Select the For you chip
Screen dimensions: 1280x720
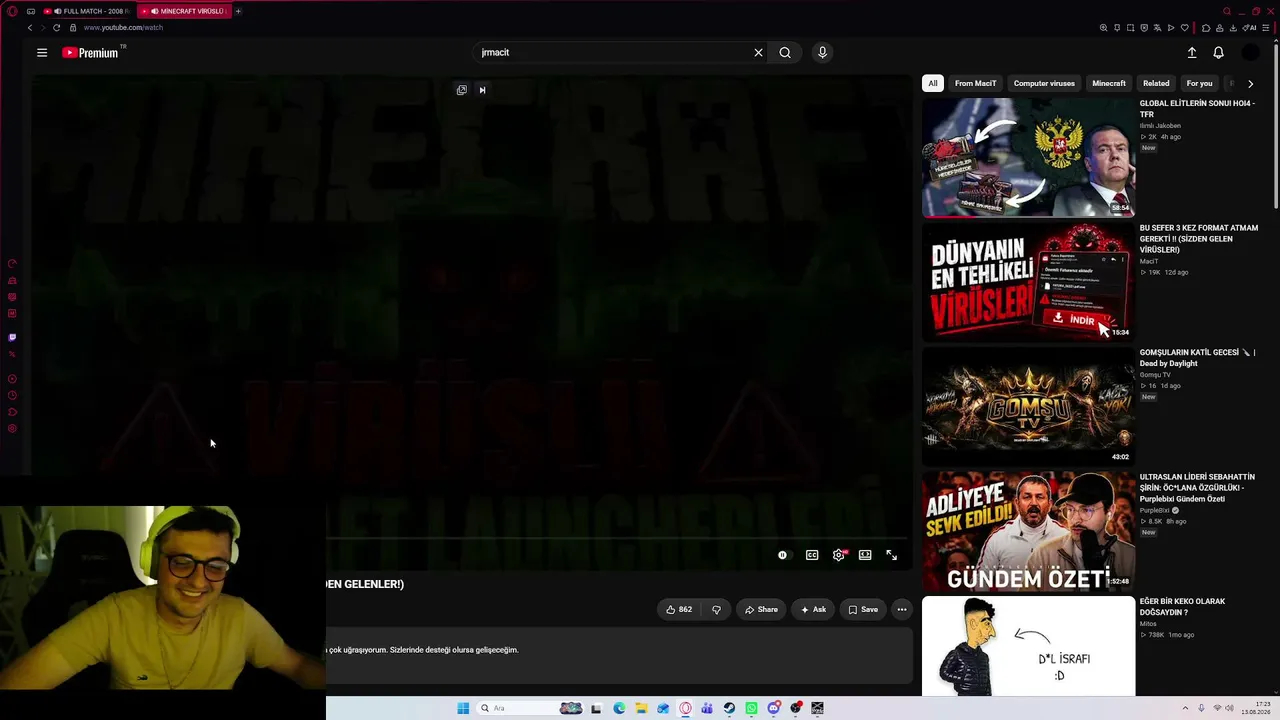[x=1199, y=84]
